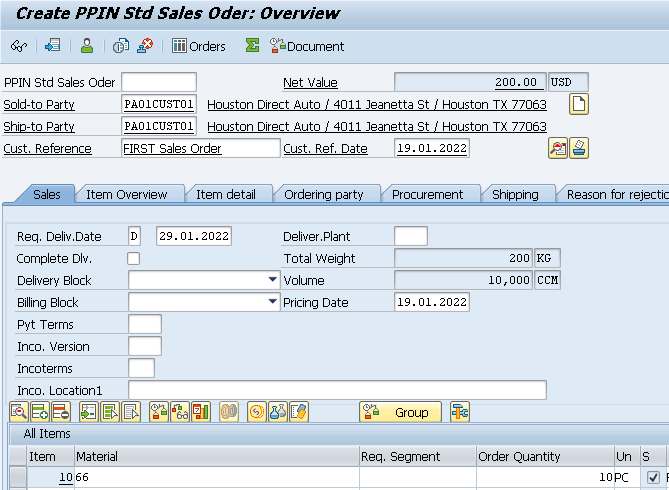Viewport: 669px width, 490px height.
Task: Click the table configuration settings icon
Action: point(460,412)
